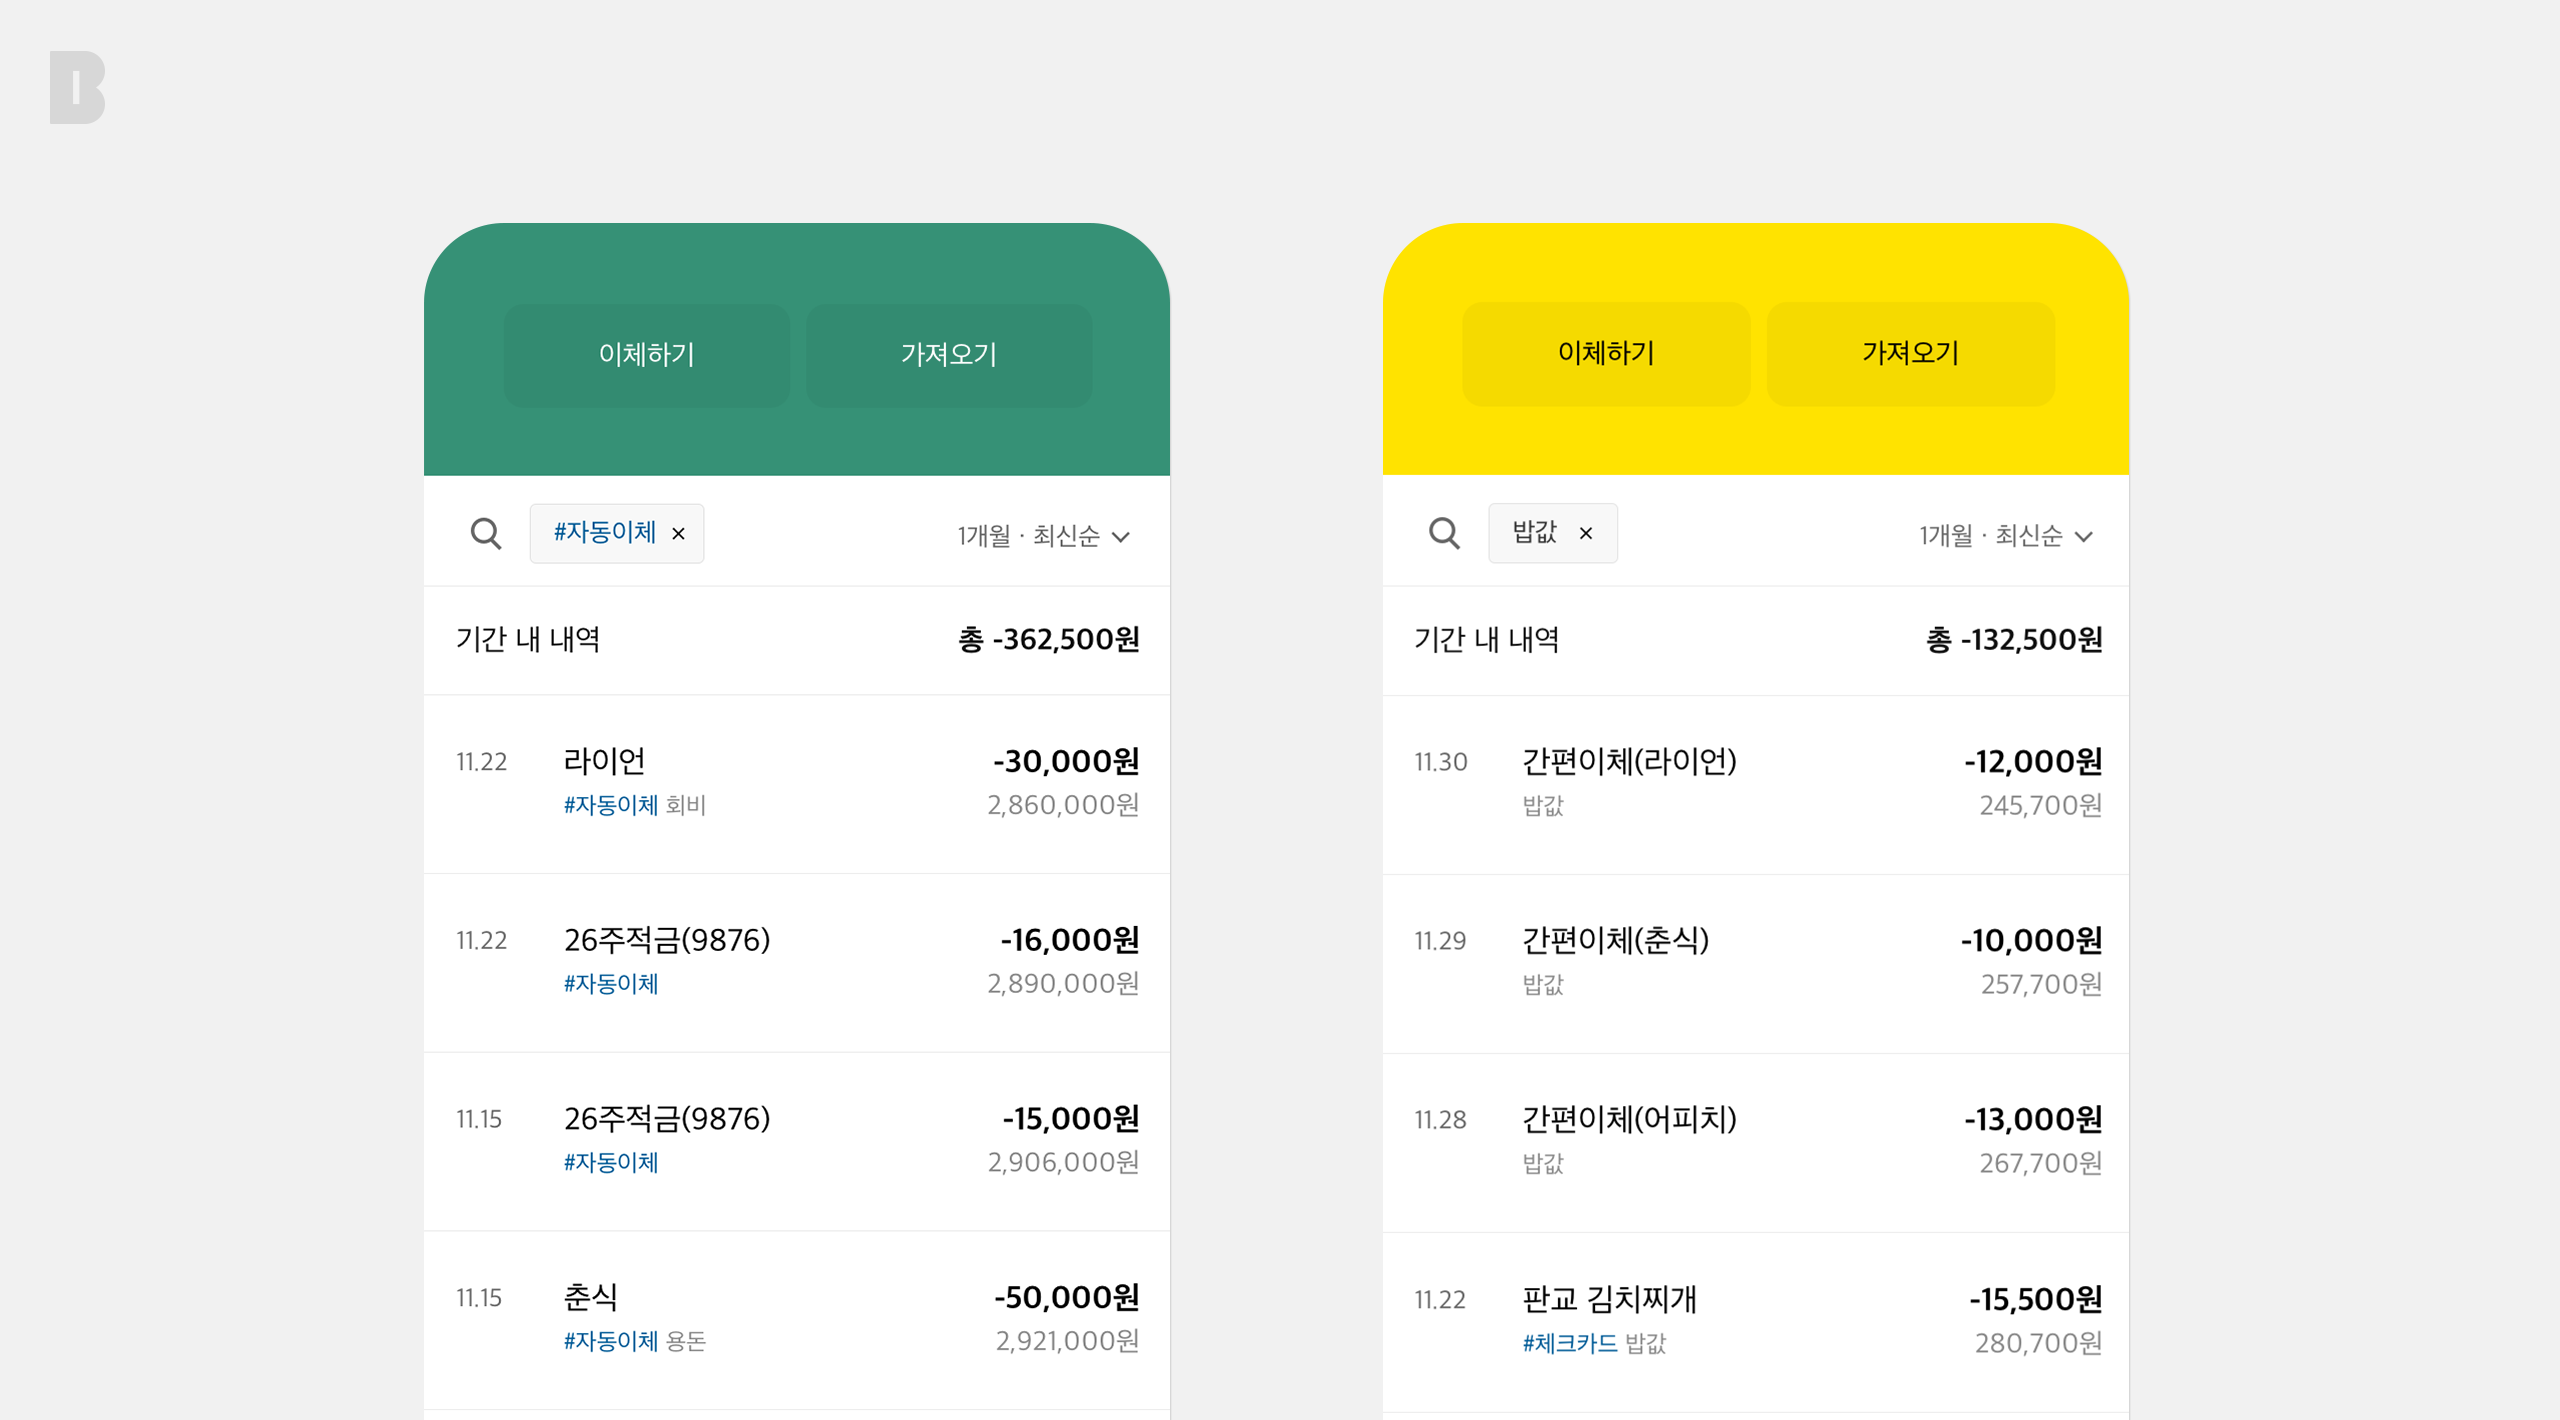
Task: Click the search magnifier on the yellow screen
Action: (1444, 533)
